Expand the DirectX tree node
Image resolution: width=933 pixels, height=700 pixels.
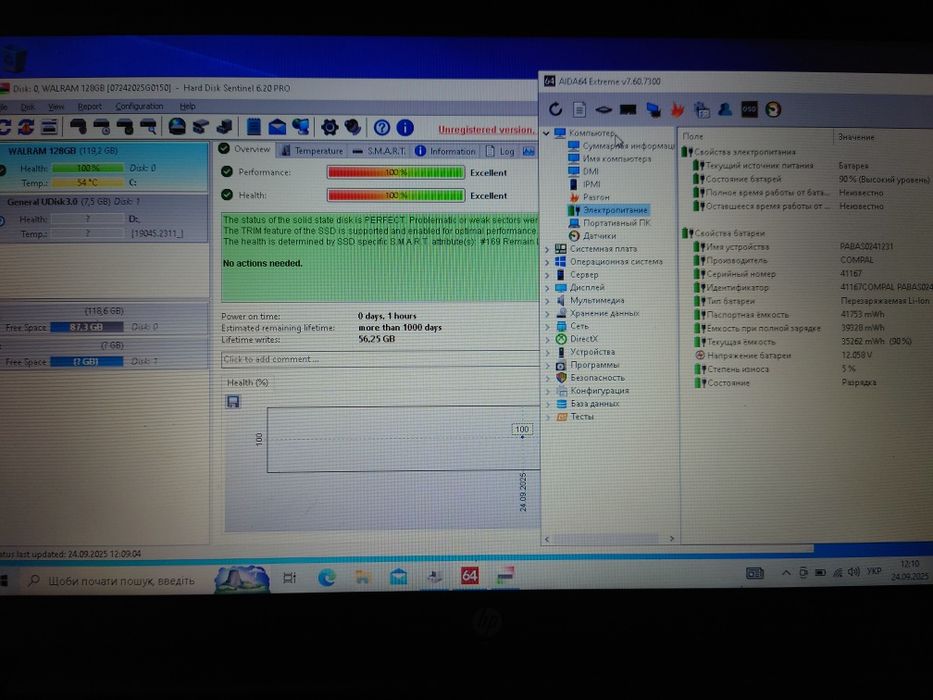pos(547,339)
